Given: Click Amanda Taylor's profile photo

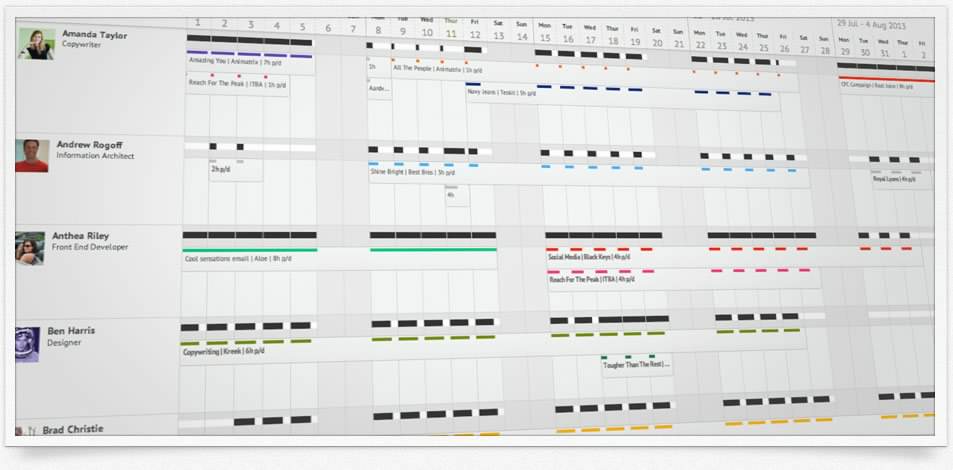Looking at the screenshot, I should point(36,44).
